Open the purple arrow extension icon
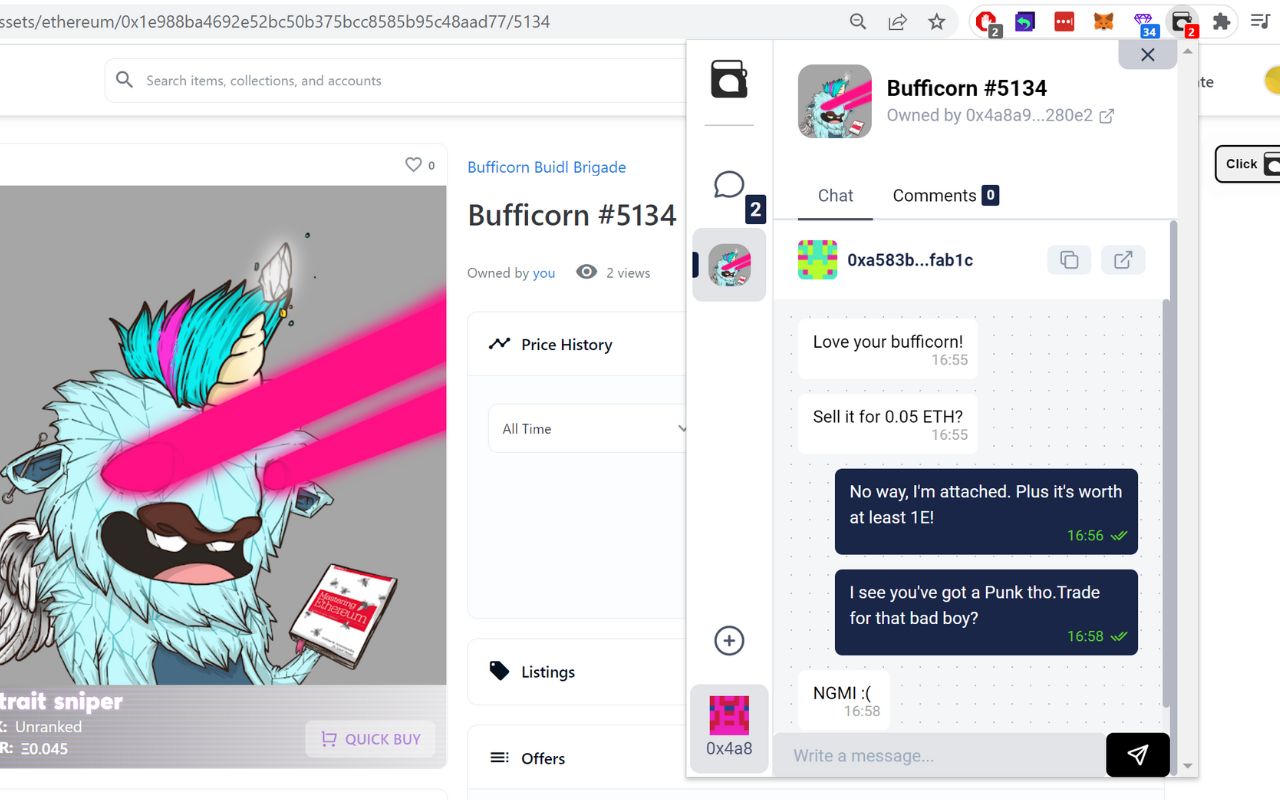This screenshot has width=1280, height=800. click(x=1025, y=21)
